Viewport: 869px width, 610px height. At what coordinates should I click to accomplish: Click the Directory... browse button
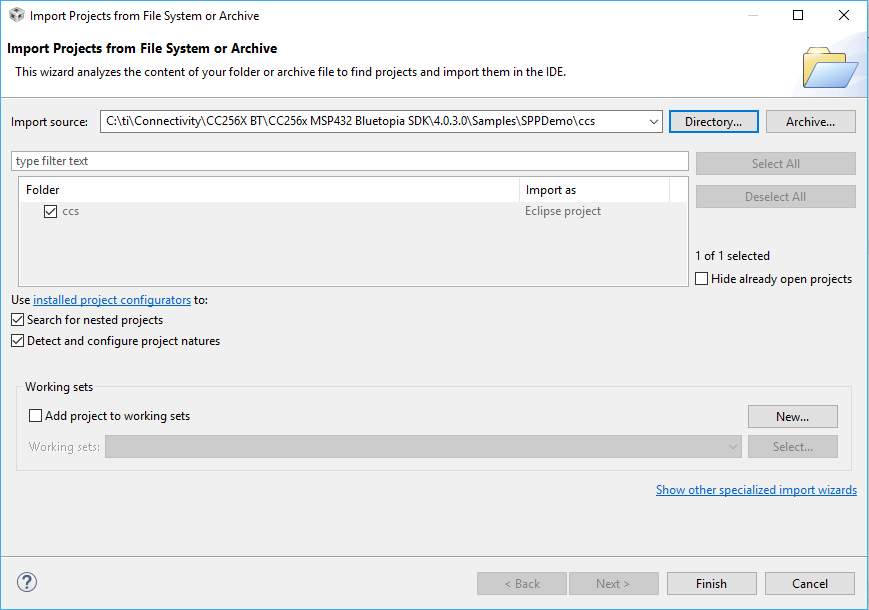[x=713, y=122]
